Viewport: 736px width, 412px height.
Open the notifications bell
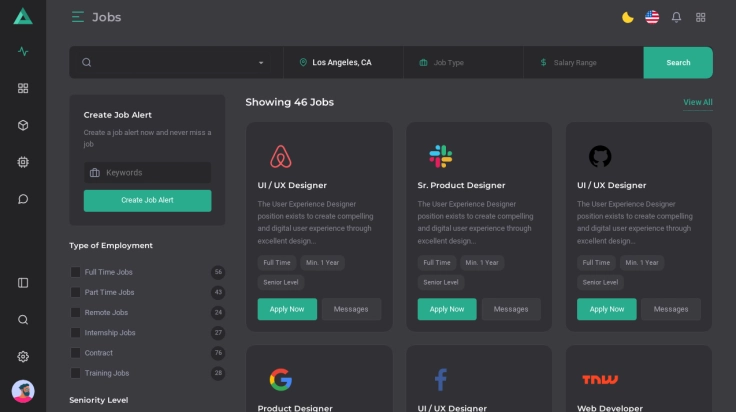pyautogui.click(x=676, y=17)
